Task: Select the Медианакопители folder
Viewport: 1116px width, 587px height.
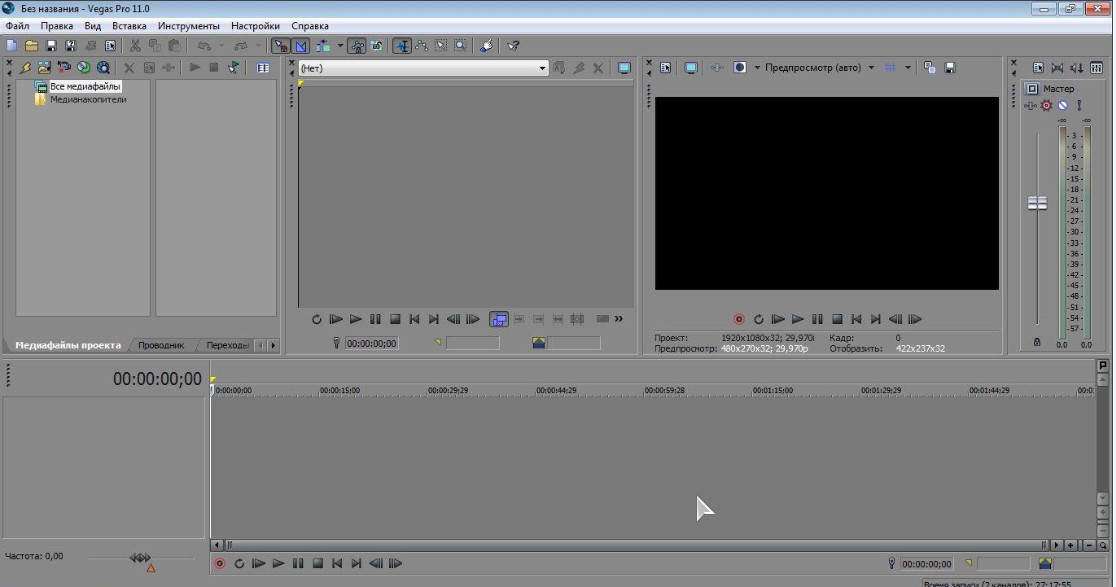Action: point(88,99)
